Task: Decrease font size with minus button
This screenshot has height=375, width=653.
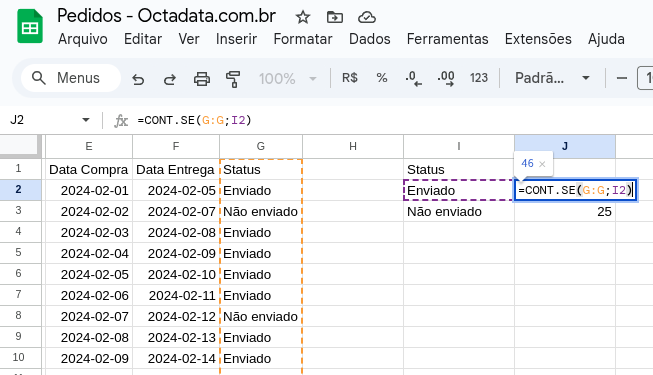Action: [x=622, y=78]
